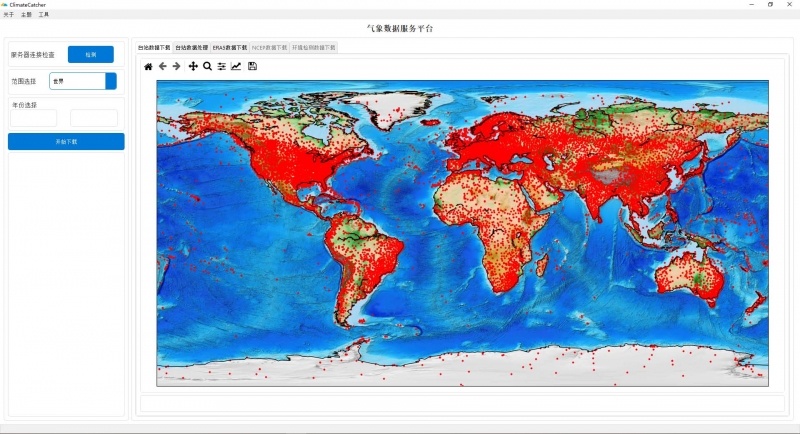Open subplot configuration sliders
Image resolution: width=800 pixels, height=434 pixels.
221,66
